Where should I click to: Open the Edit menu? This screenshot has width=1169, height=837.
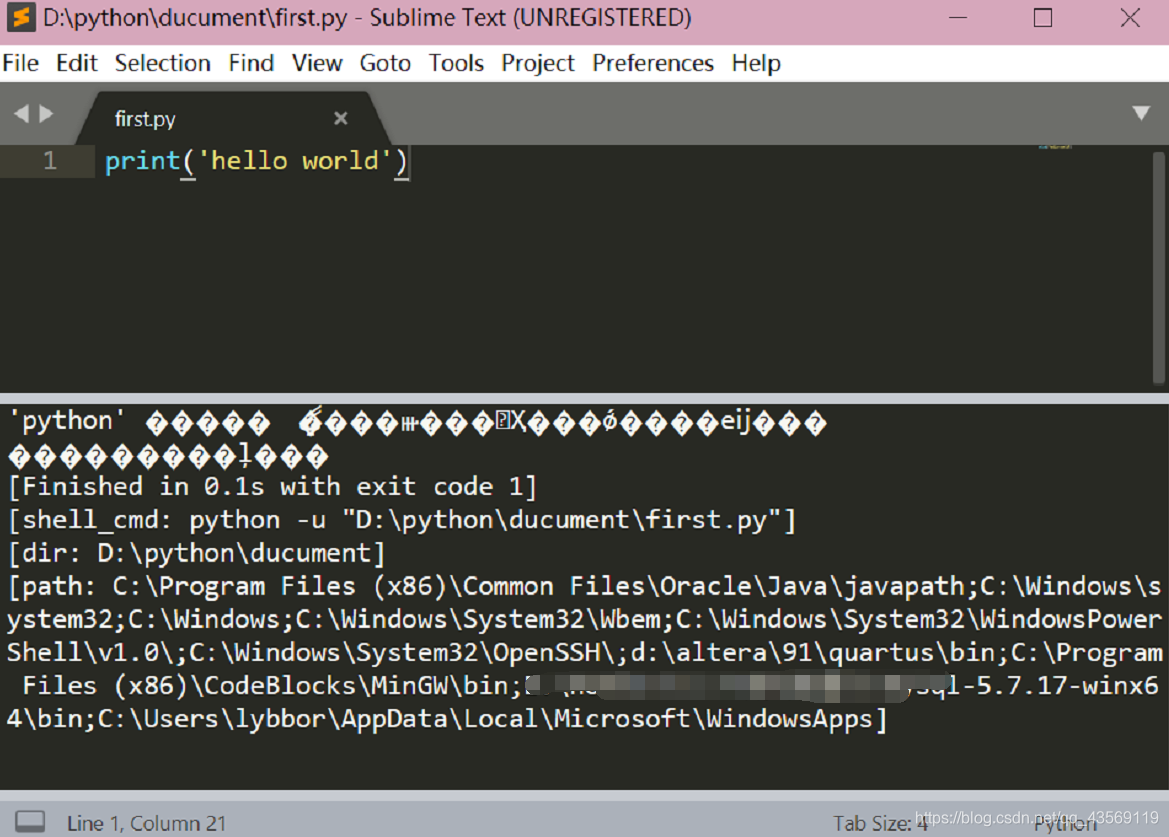pos(77,63)
